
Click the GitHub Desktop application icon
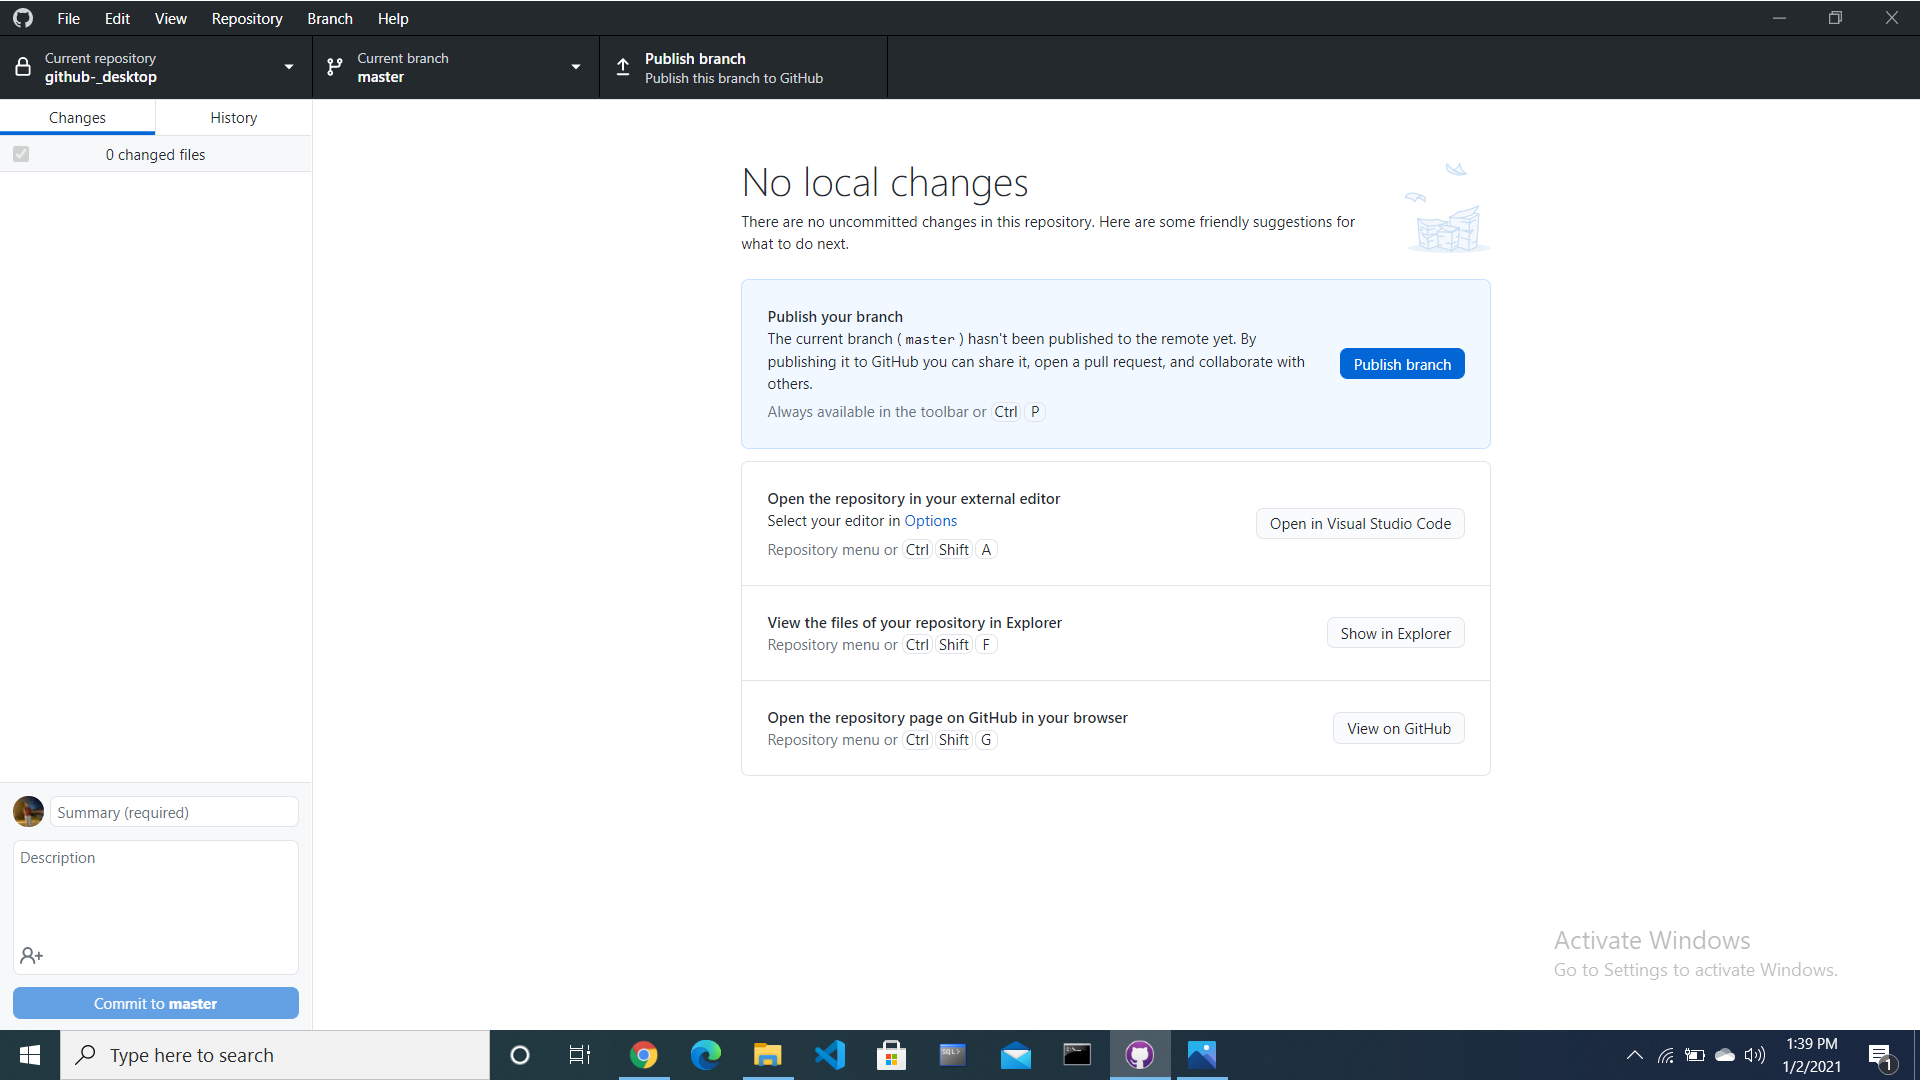click(1139, 1054)
